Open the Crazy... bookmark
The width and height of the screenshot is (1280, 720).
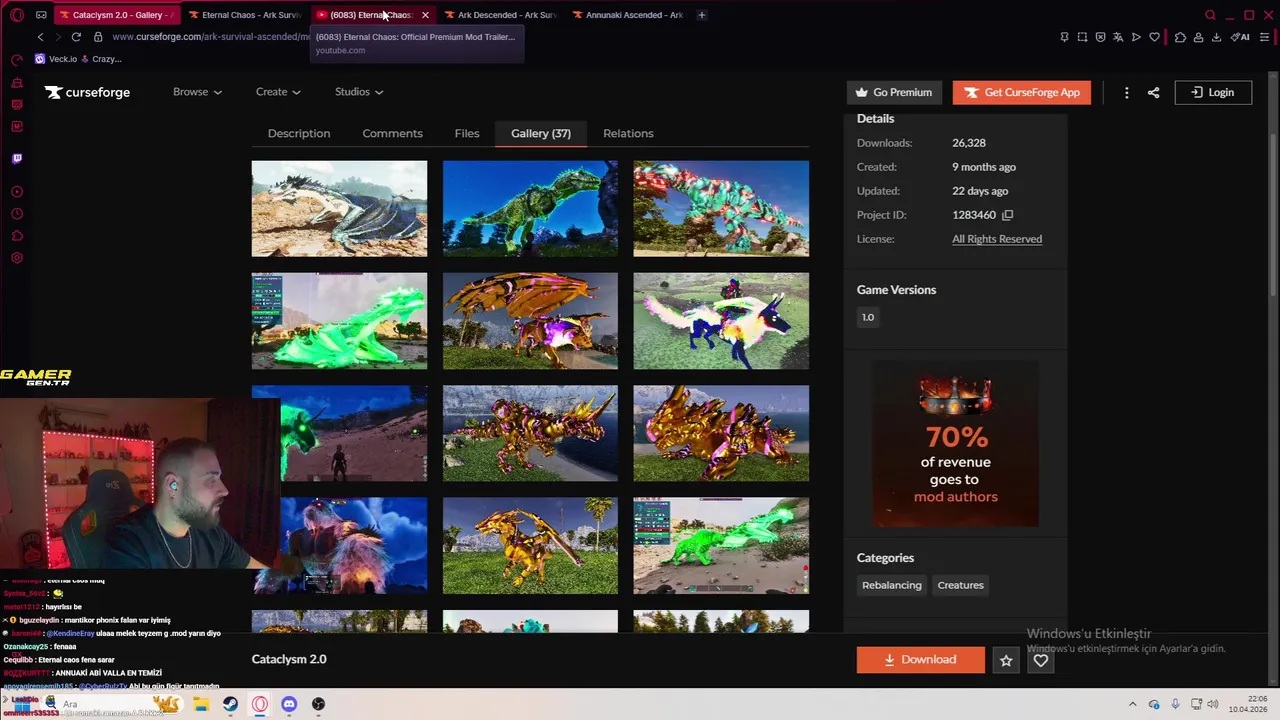pos(101,59)
